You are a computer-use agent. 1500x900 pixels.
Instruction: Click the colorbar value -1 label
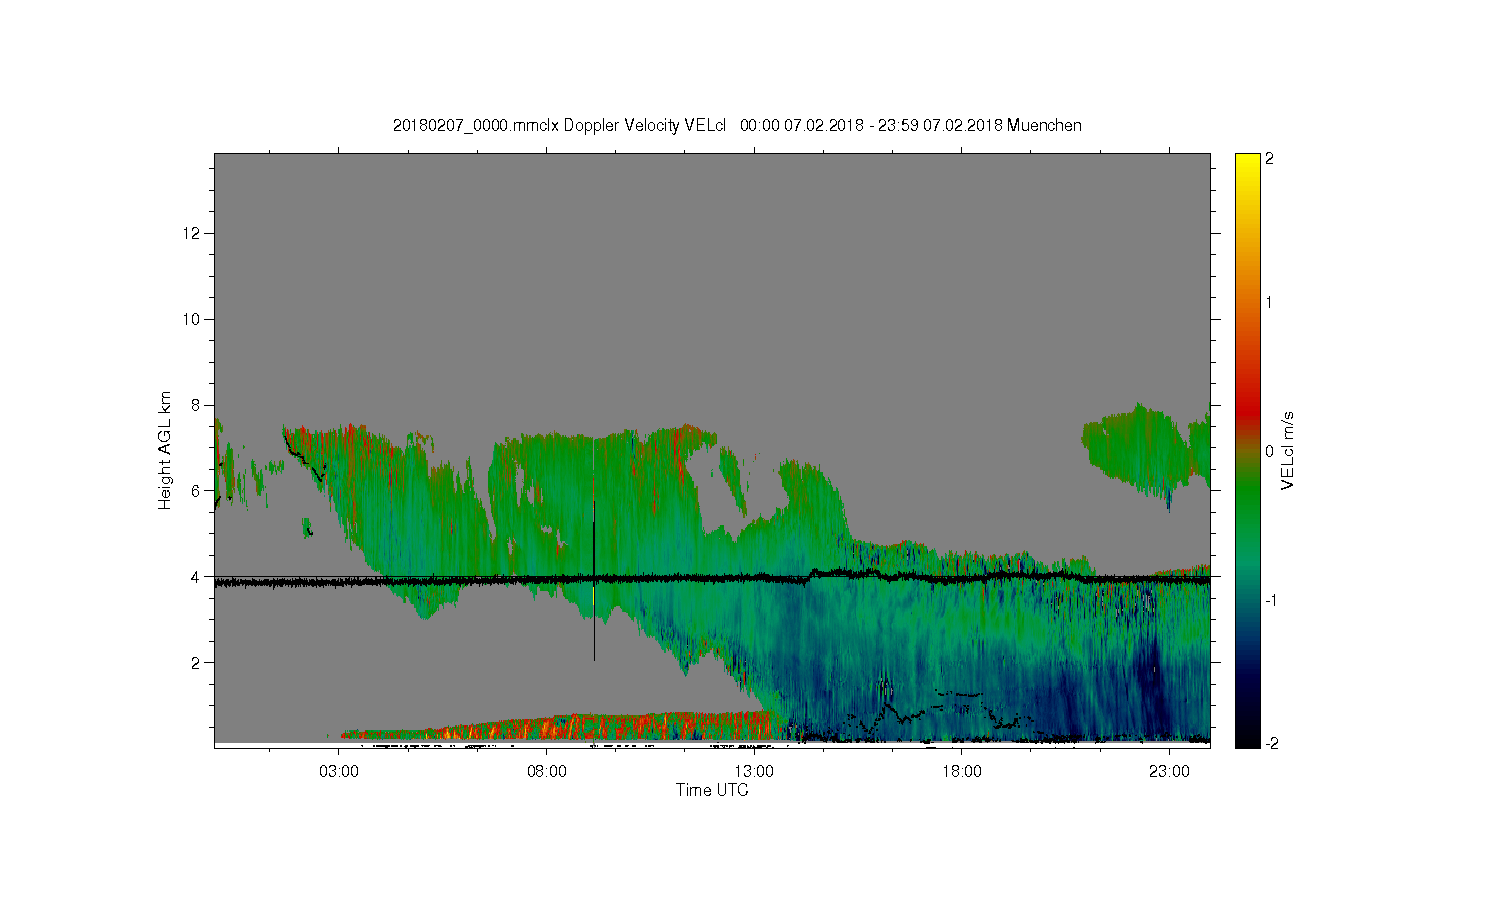point(1272,599)
